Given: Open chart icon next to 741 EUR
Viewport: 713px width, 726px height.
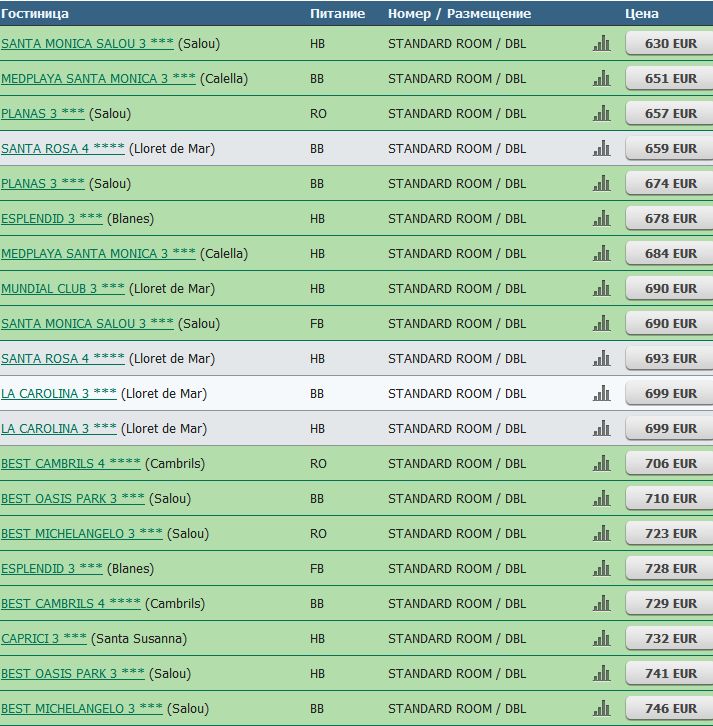Looking at the screenshot, I should coord(601,673).
